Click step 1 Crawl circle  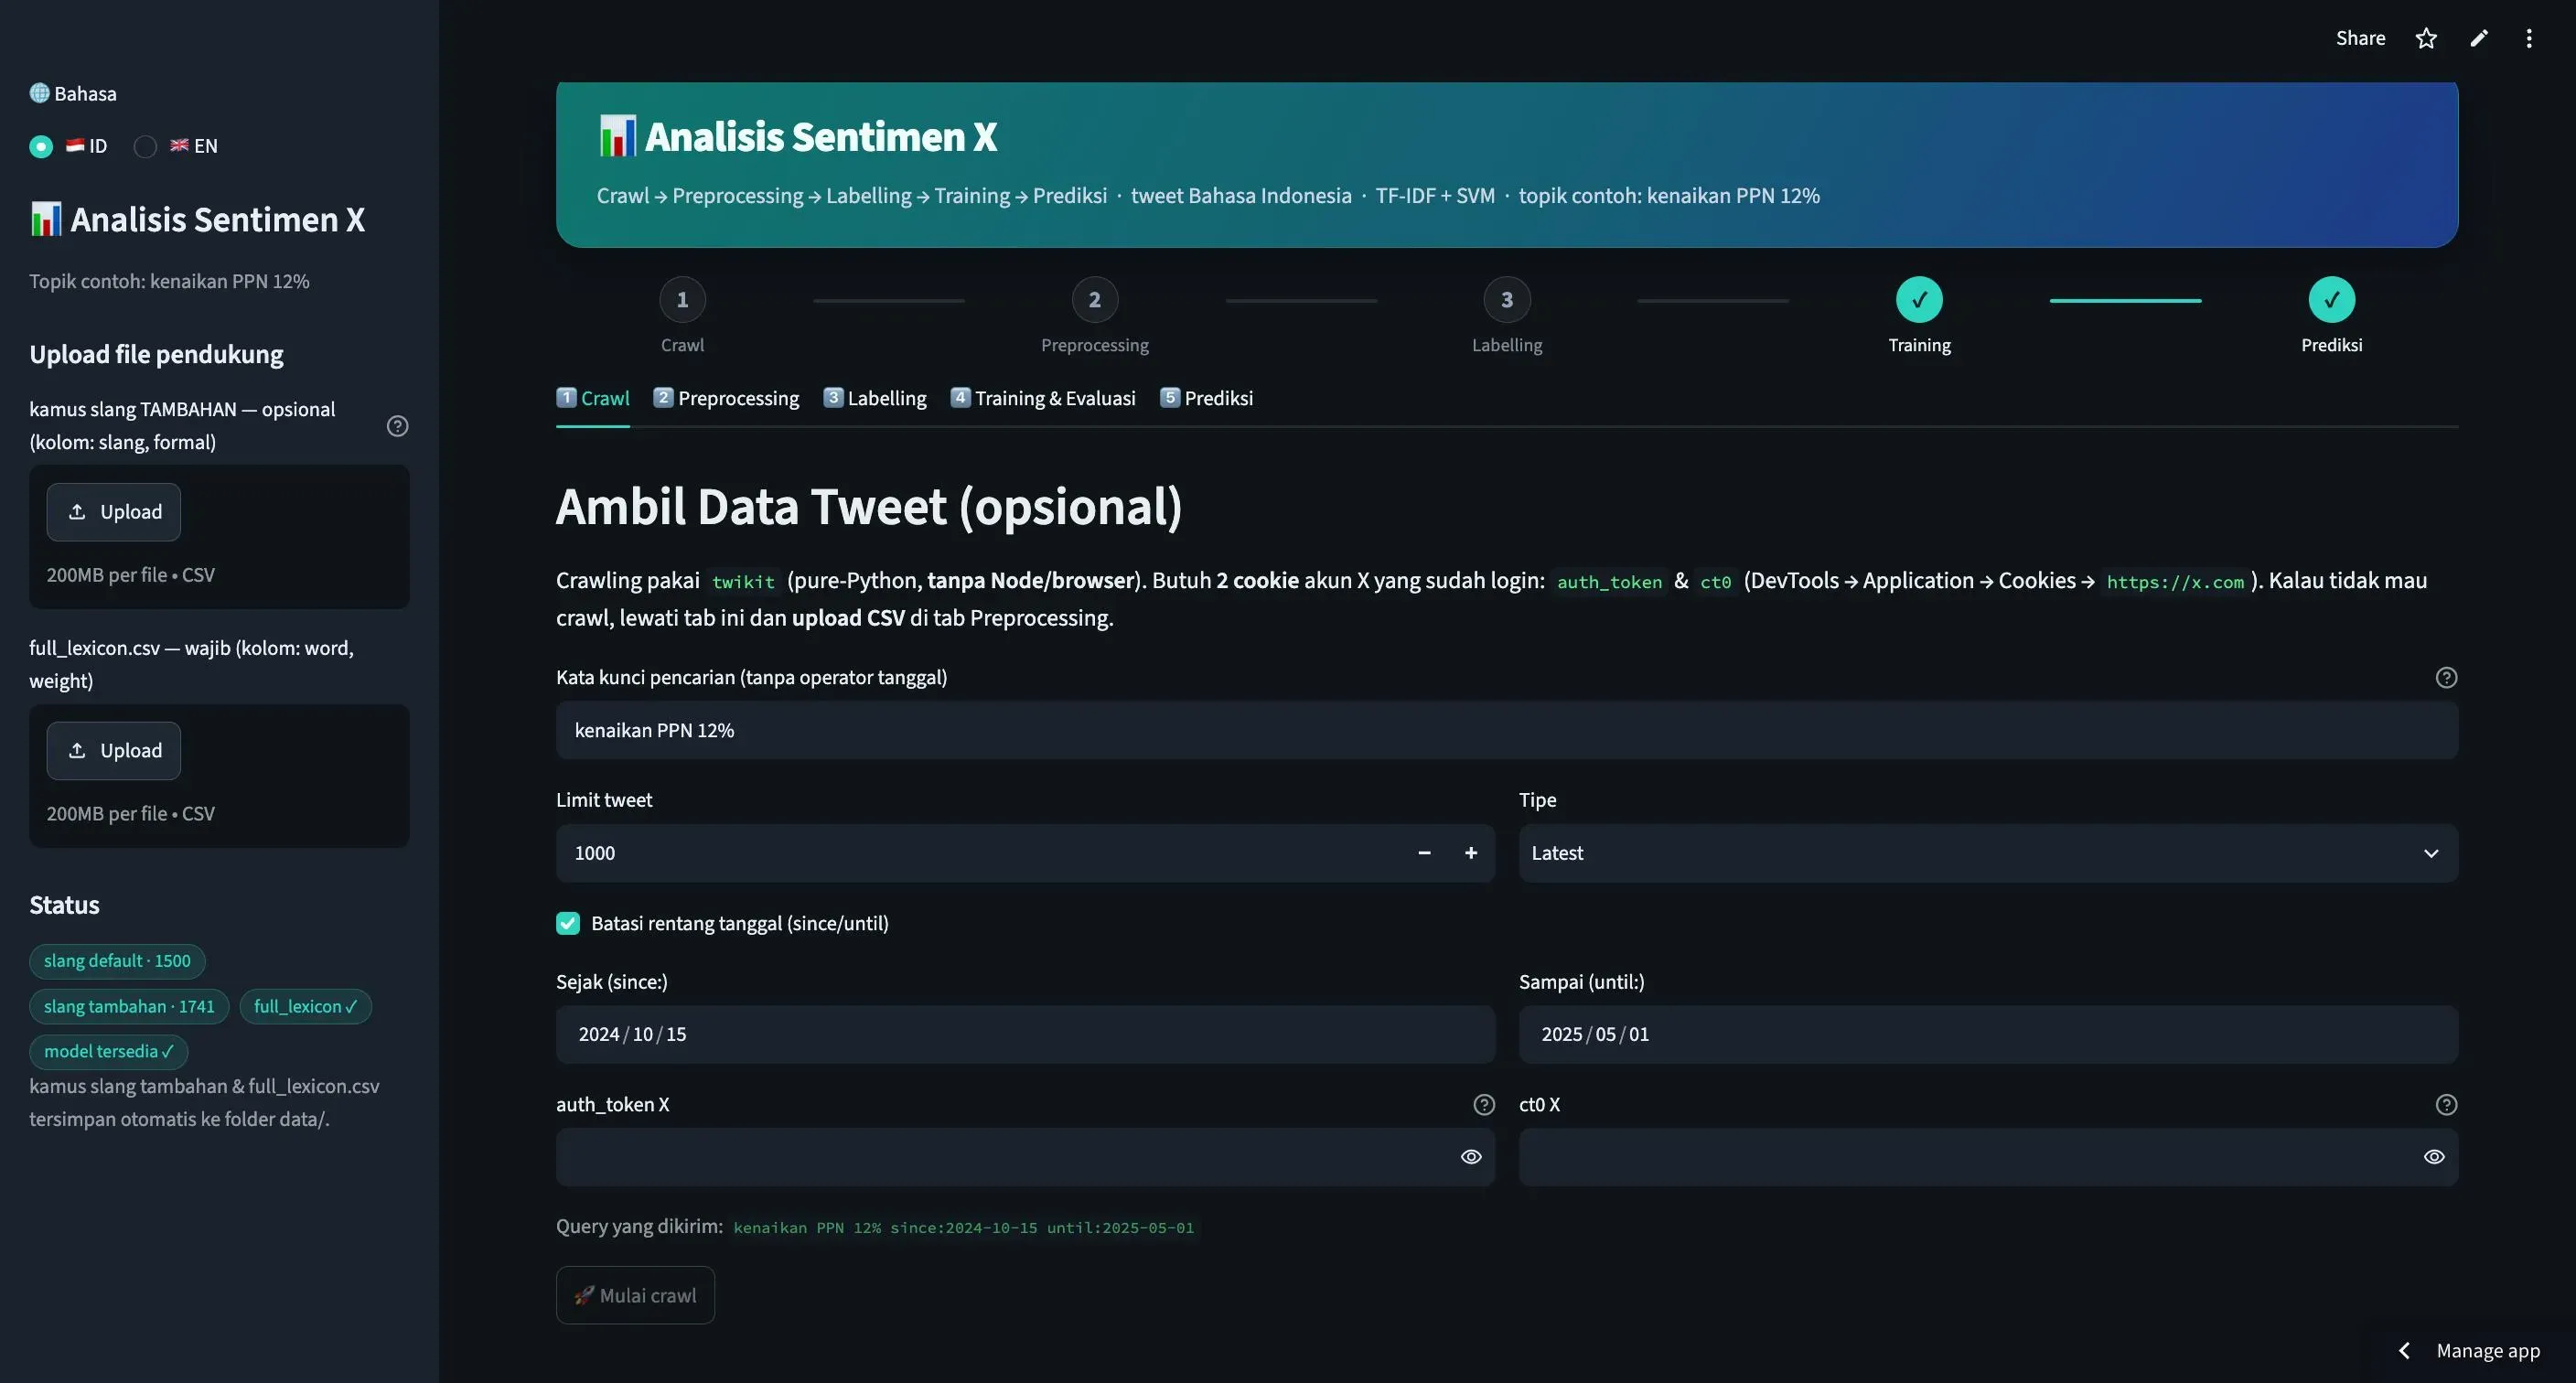[682, 300]
